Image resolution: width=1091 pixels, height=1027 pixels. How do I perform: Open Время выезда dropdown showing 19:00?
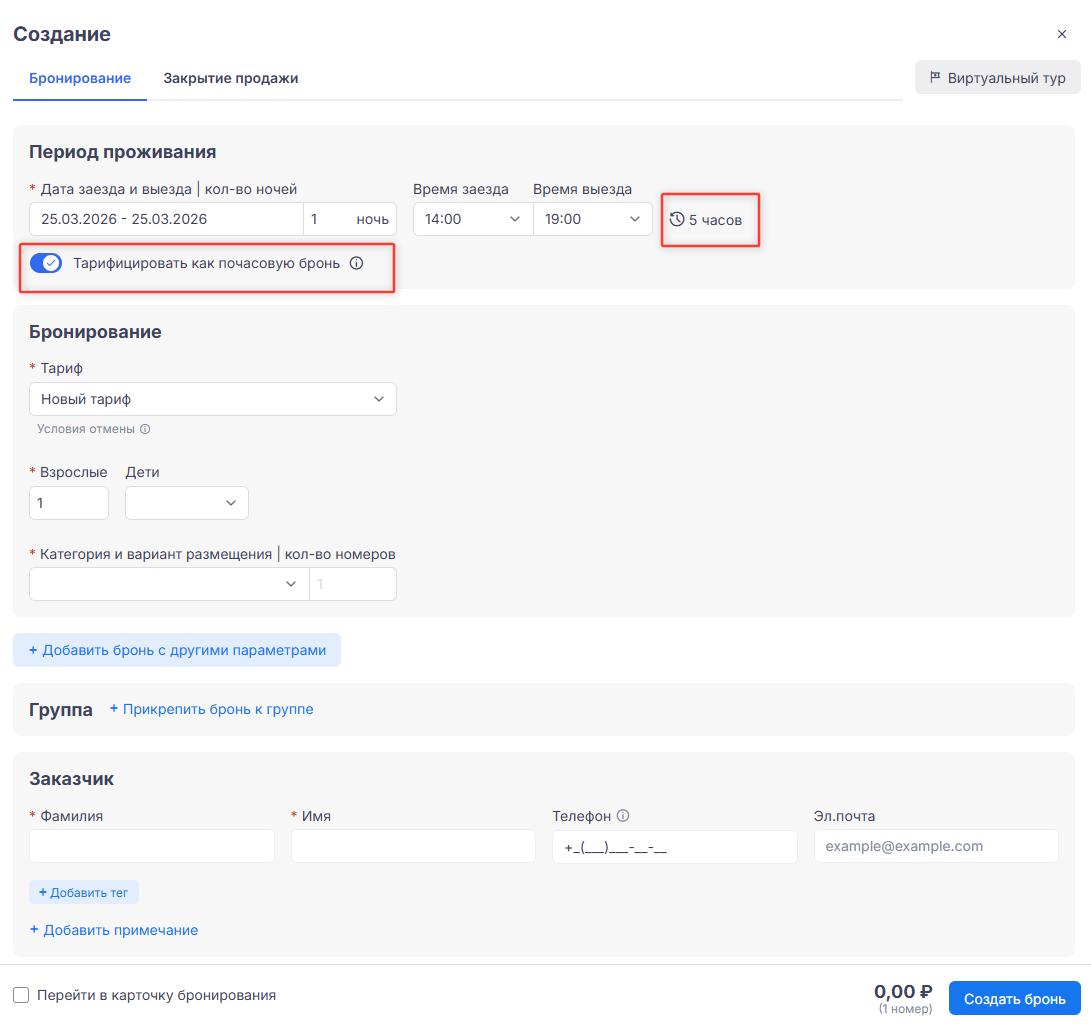coord(592,219)
